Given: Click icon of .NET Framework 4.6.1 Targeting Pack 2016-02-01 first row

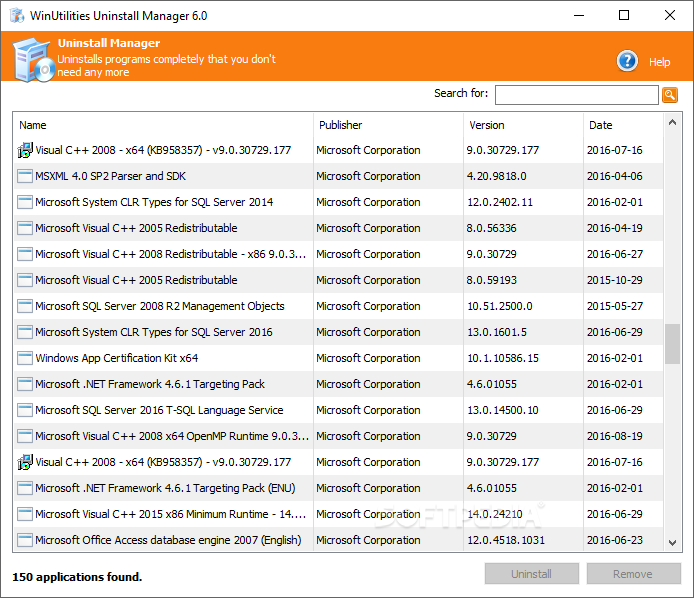Looking at the screenshot, I should point(25,384).
